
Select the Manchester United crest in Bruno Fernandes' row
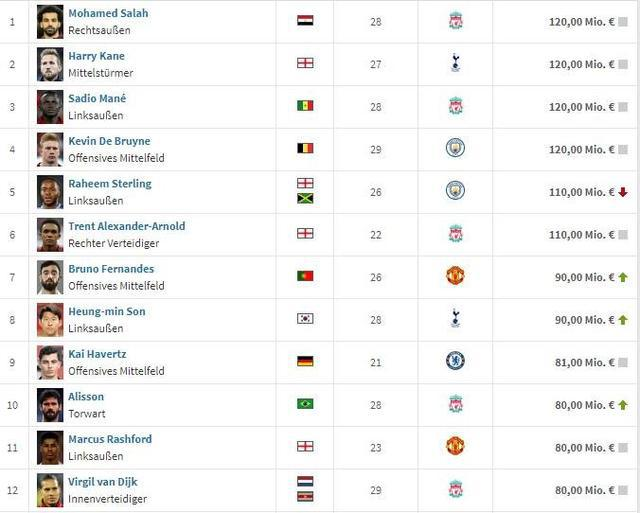click(x=455, y=276)
